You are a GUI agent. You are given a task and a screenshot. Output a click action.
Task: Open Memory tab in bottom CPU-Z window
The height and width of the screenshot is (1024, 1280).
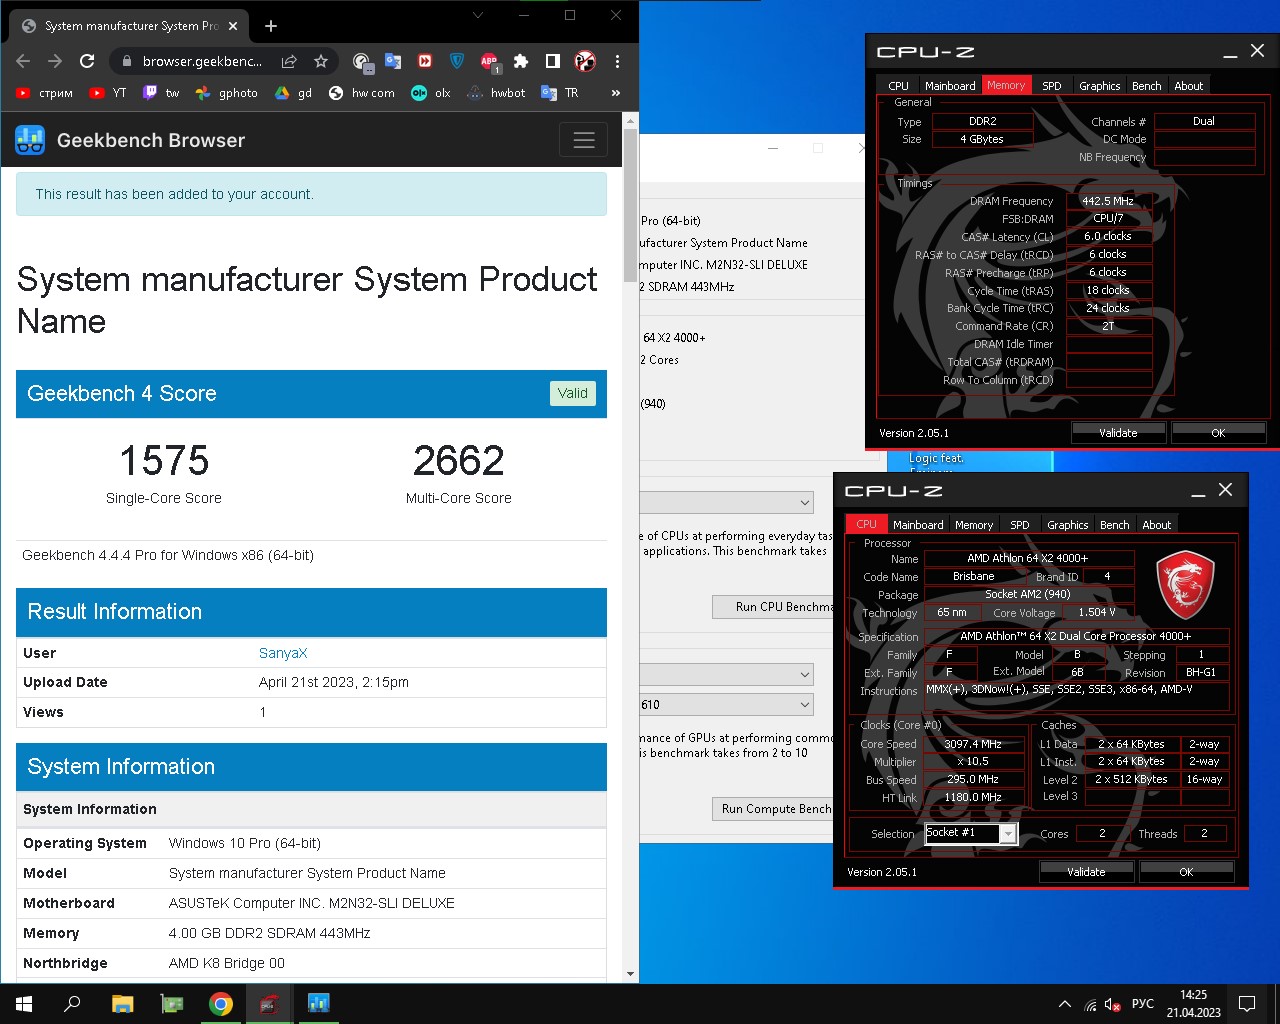click(x=974, y=525)
